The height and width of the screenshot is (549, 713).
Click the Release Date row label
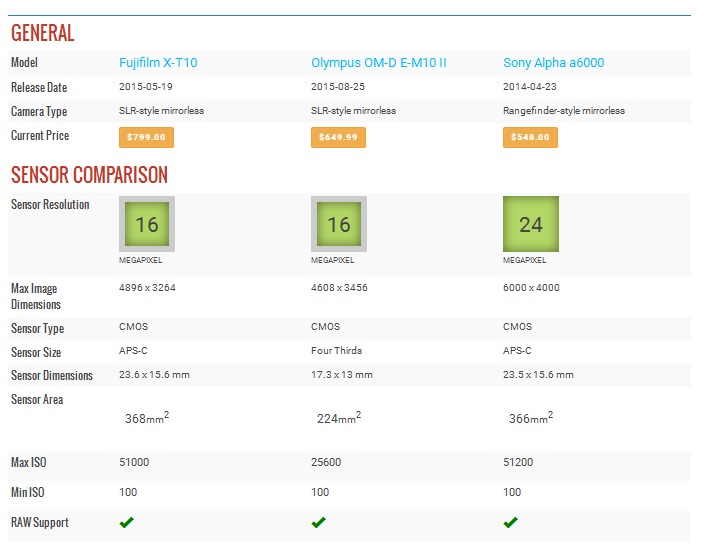pos(39,87)
